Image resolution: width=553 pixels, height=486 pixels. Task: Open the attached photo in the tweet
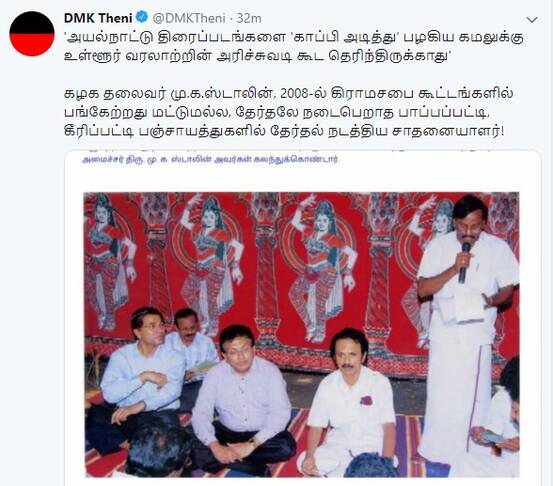[x=302, y=335]
